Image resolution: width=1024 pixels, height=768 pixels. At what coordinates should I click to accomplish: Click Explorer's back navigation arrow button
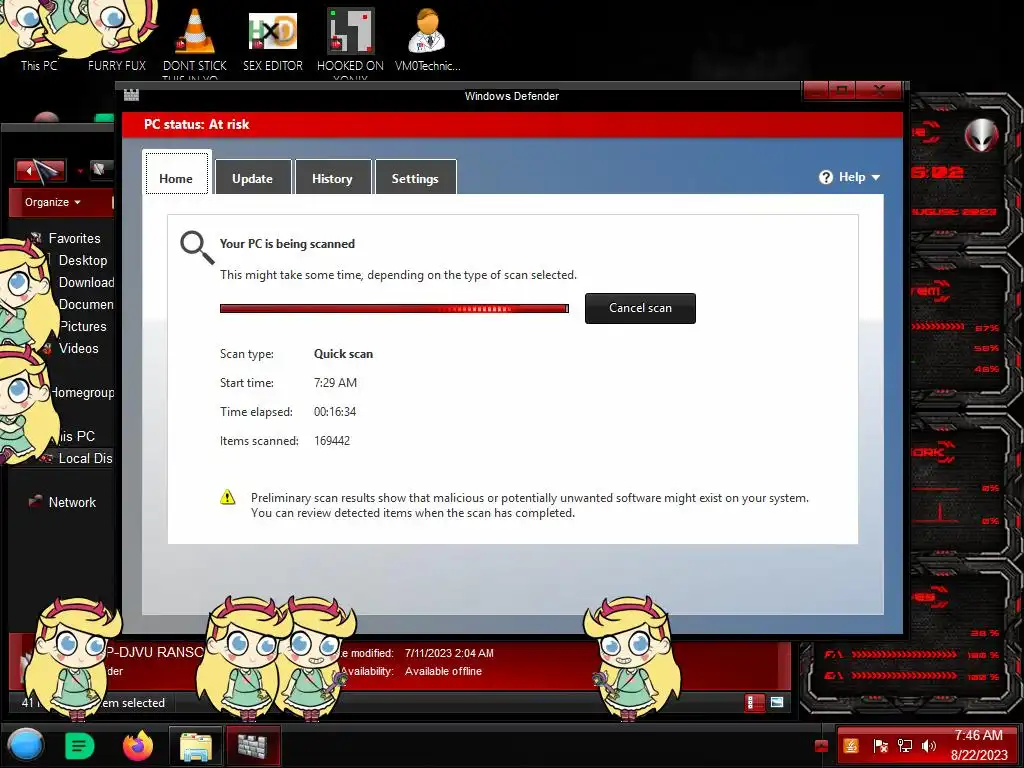pyautogui.click(x=40, y=171)
